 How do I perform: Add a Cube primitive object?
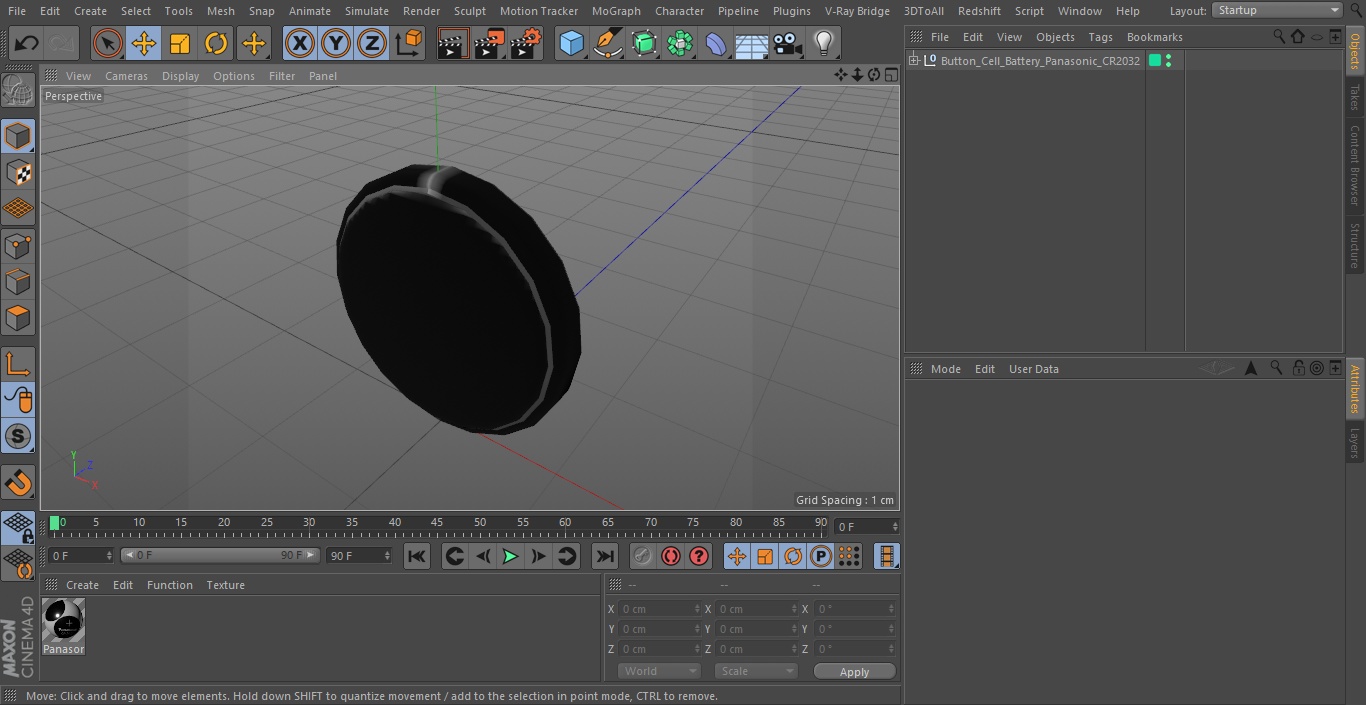tap(571, 43)
